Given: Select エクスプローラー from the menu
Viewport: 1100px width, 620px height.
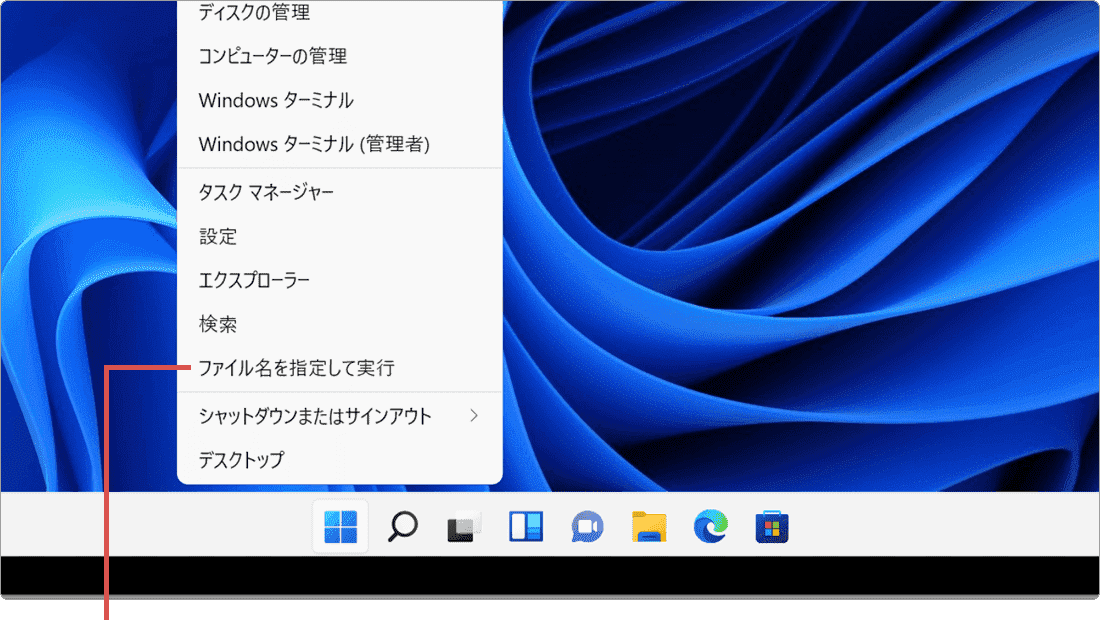Looking at the screenshot, I should coord(254,280).
